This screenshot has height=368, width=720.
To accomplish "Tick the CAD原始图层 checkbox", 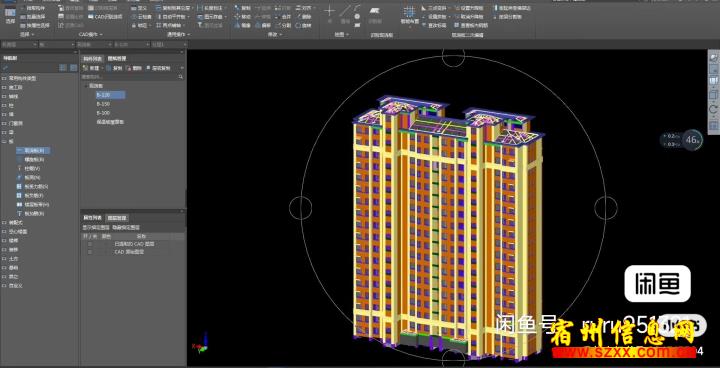I will [90, 252].
